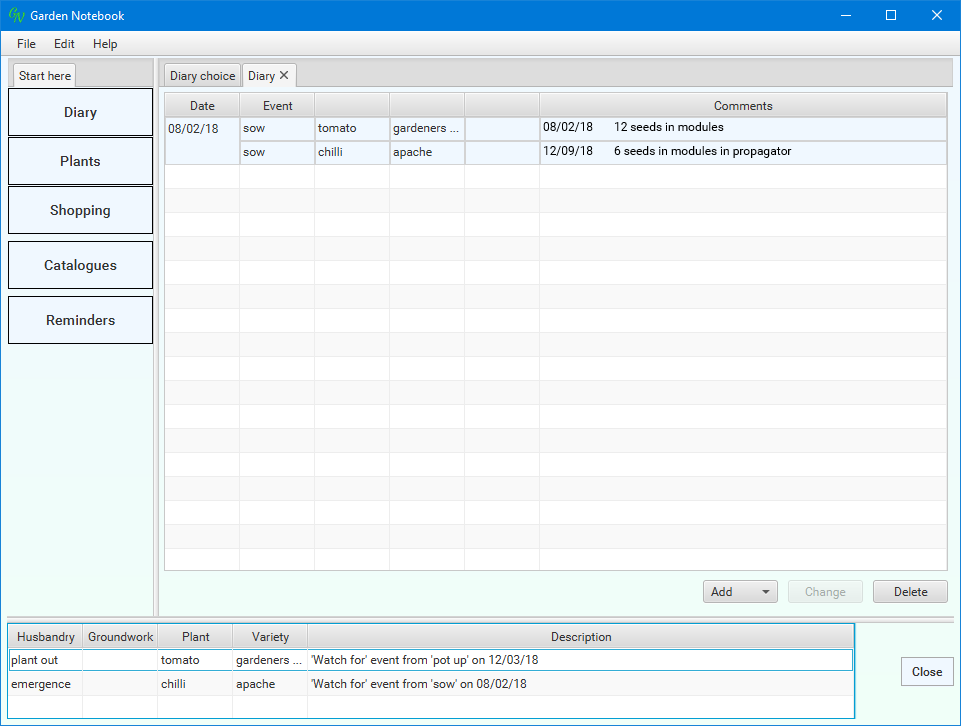
Task: Select the tomato sow diary row
Action: [336, 128]
